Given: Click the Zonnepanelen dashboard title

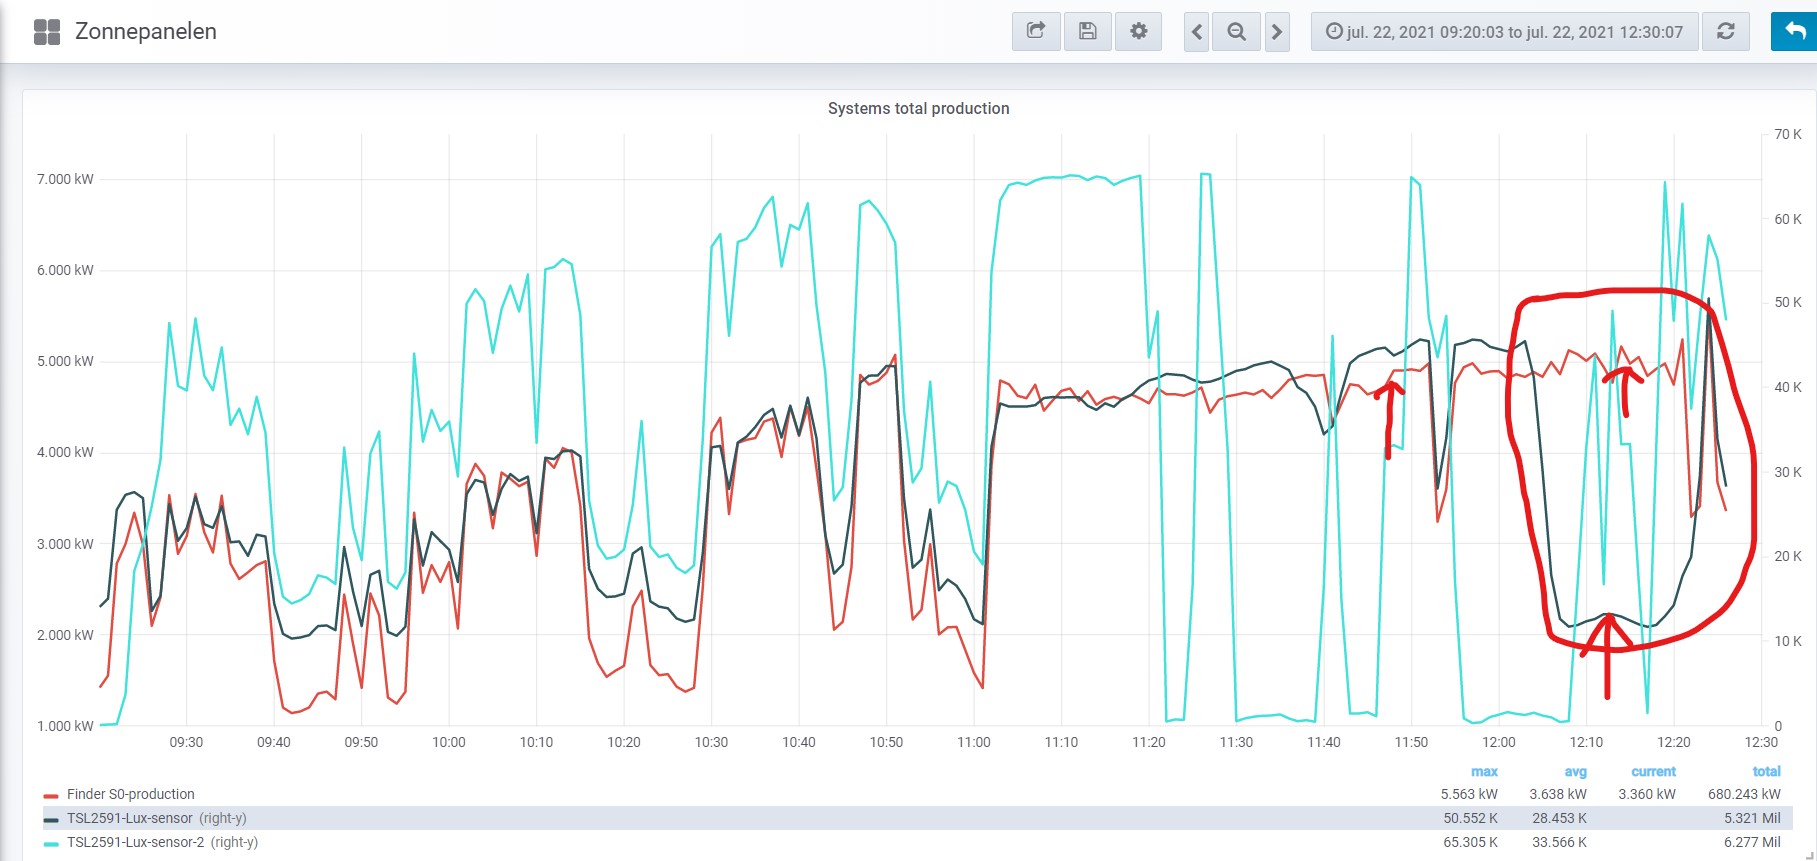Looking at the screenshot, I should [x=146, y=32].
